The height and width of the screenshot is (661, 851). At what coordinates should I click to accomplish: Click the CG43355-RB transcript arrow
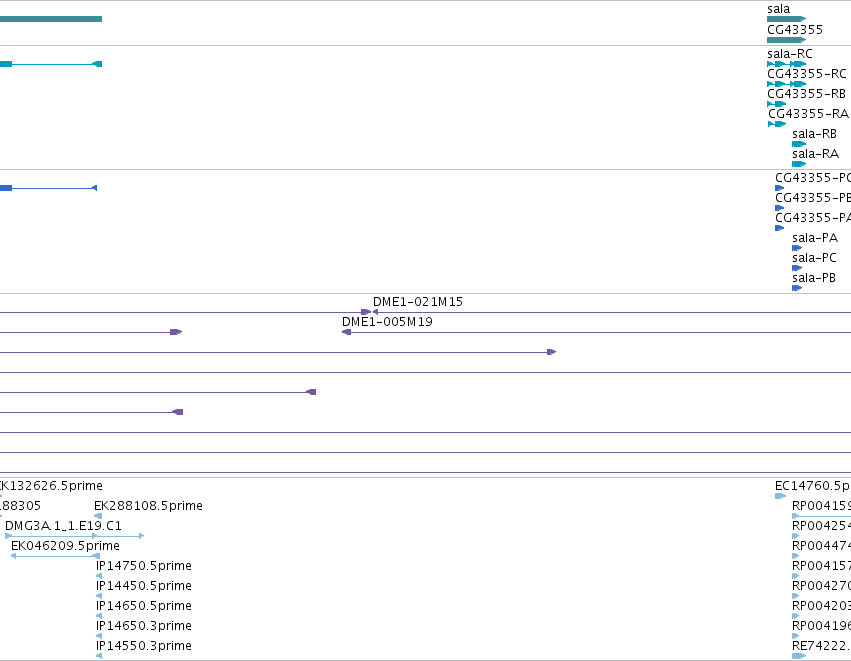click(777, 104)
